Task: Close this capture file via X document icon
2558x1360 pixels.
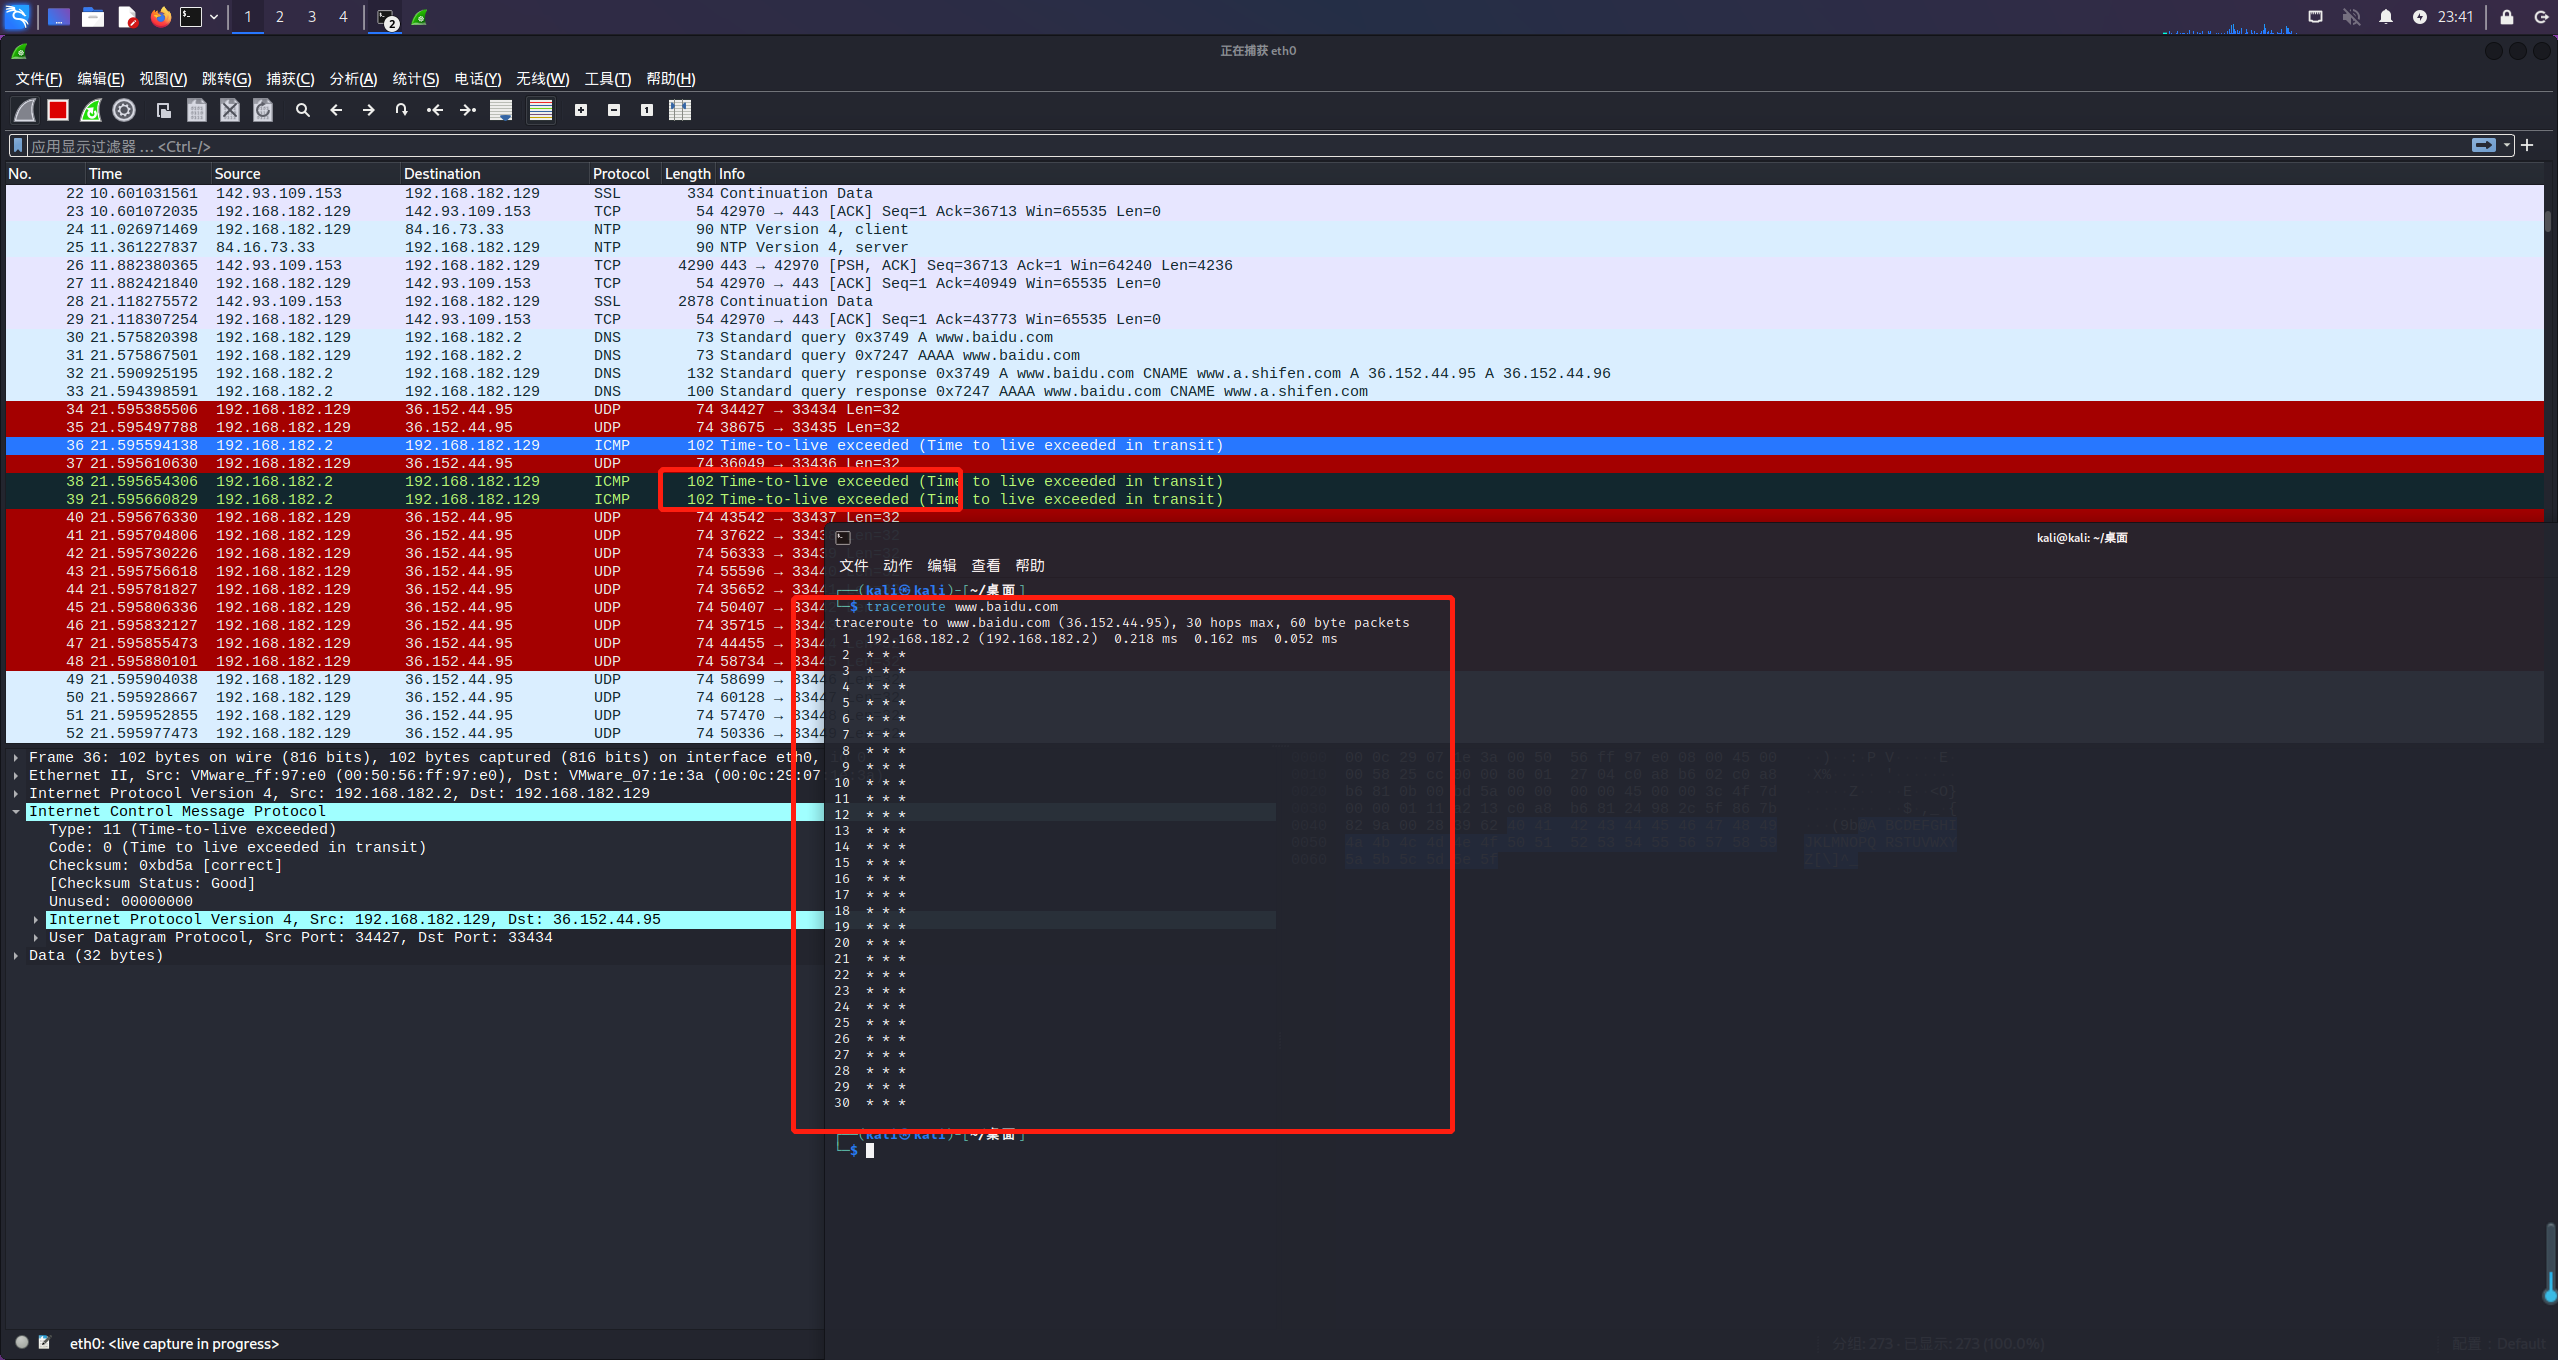Action: 230,110
